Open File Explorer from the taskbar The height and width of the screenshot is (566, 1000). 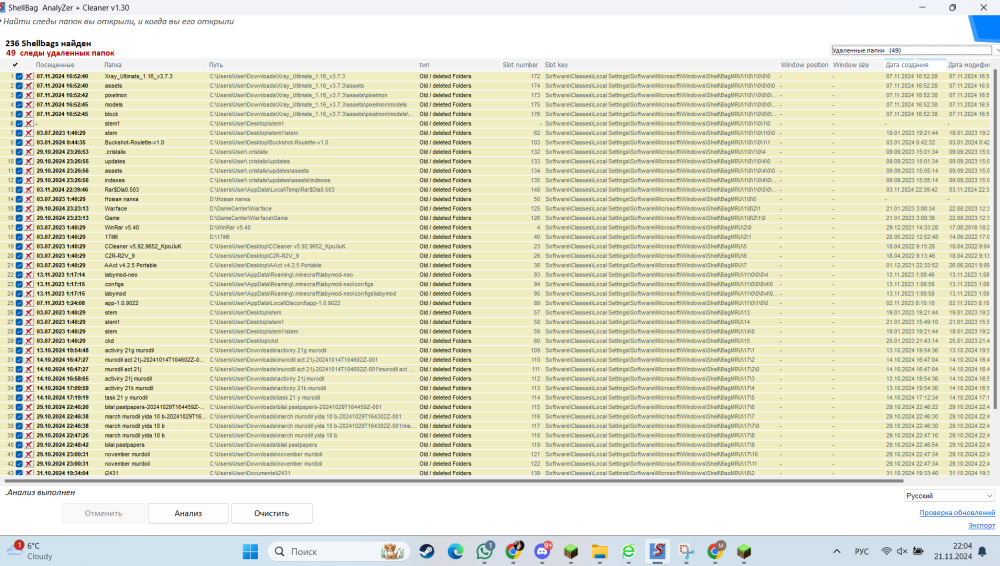(599, 551)
